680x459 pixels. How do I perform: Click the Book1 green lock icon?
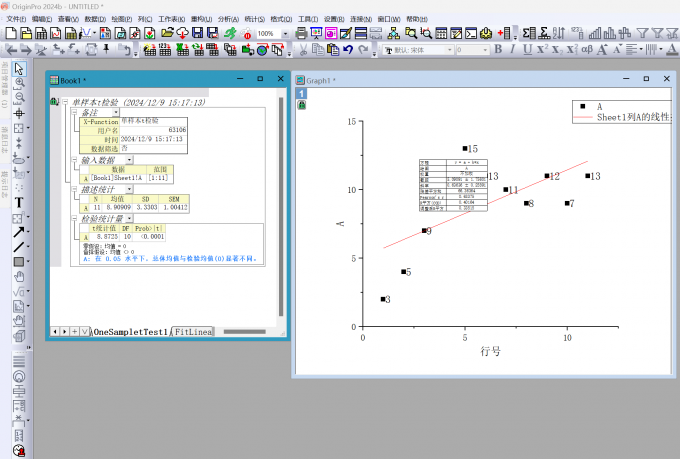point(54,102)
